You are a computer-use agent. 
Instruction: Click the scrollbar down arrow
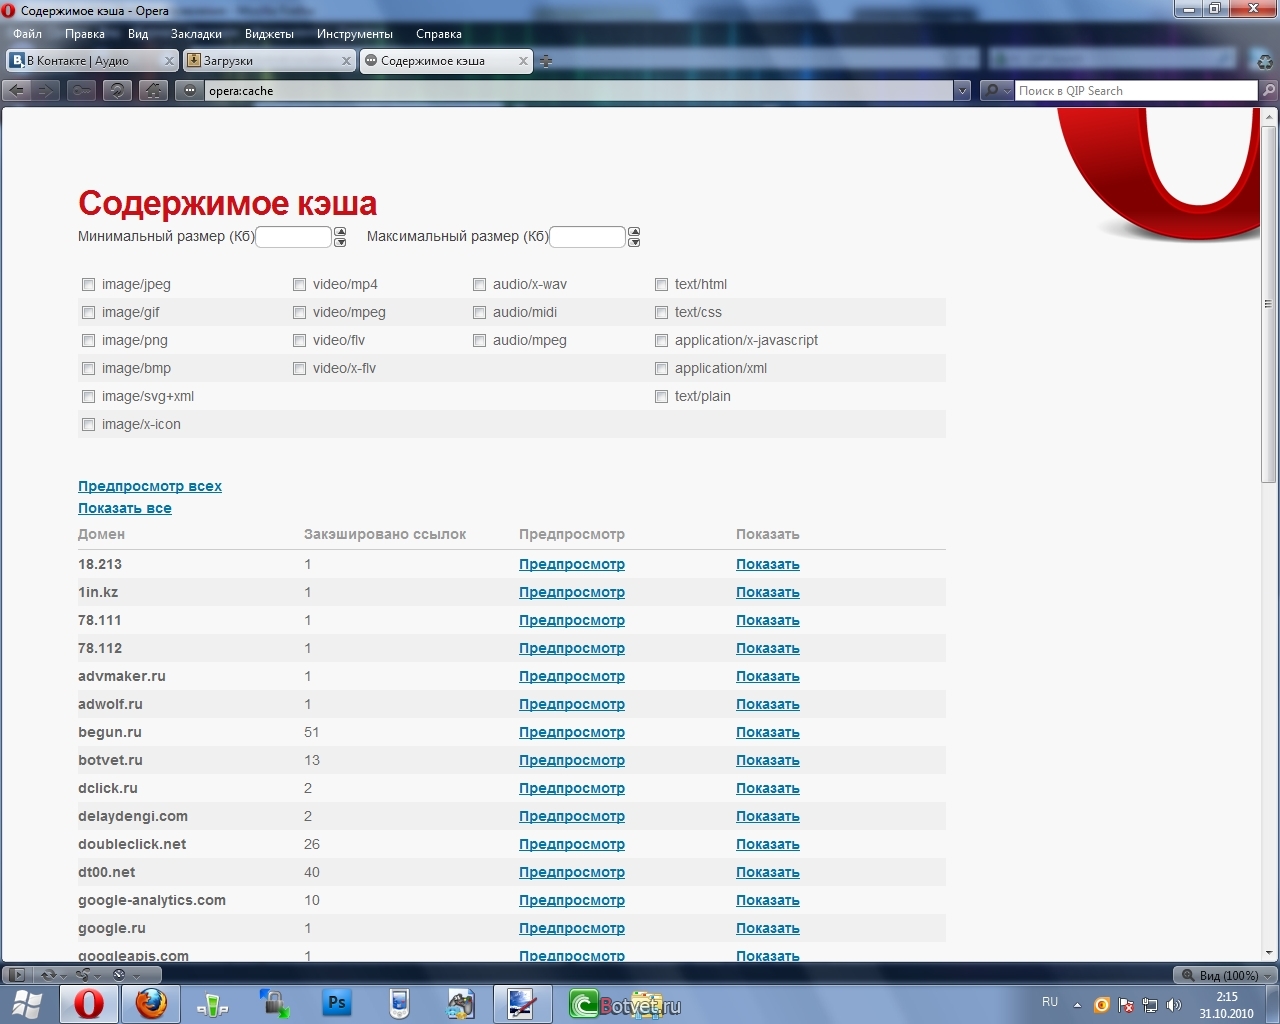[x=1269, y=953]
